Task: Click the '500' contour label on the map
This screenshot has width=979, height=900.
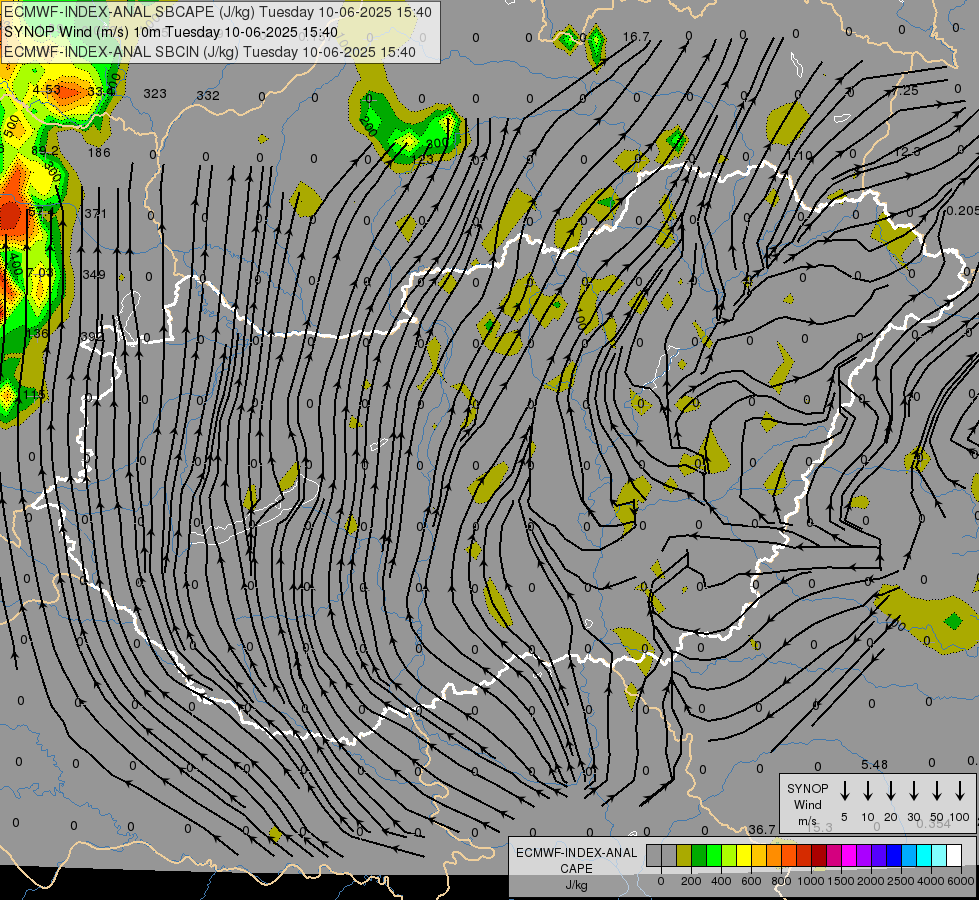Action: click(12, 128)
